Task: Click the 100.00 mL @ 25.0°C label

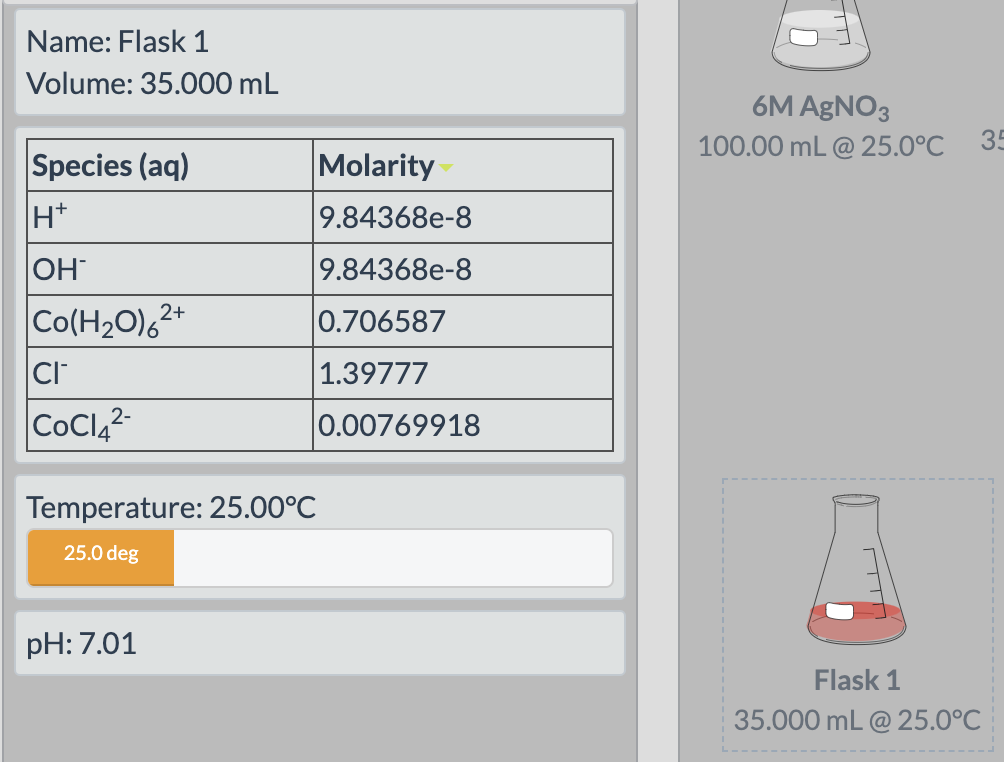Action: point(820,146)
